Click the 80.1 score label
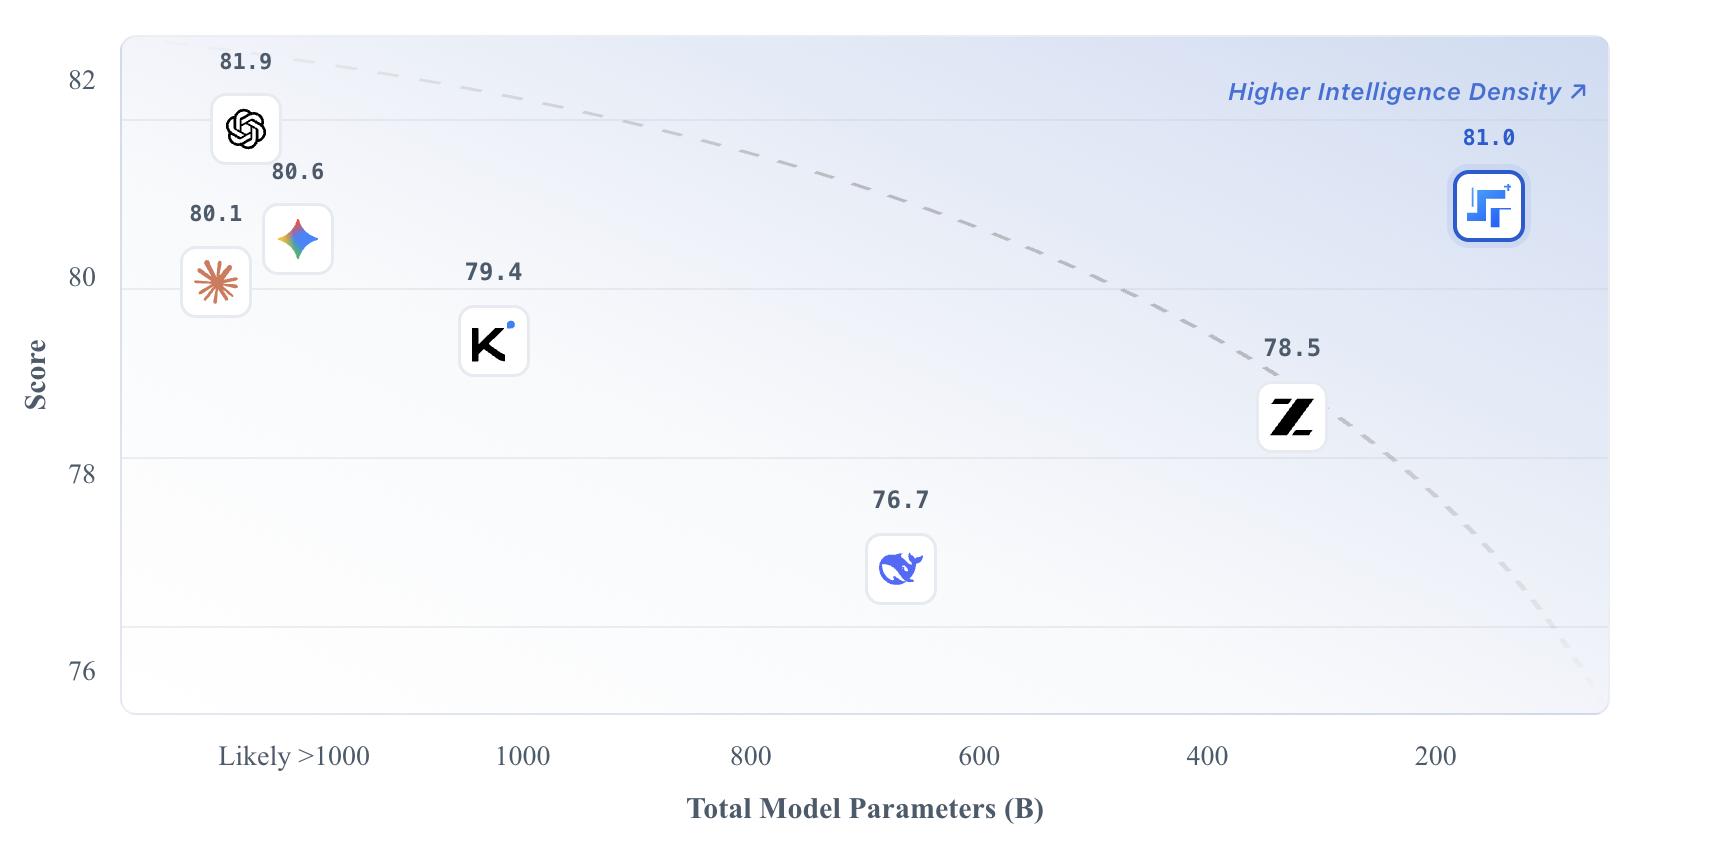This screenshot has width=1724, height=846. 216,214
